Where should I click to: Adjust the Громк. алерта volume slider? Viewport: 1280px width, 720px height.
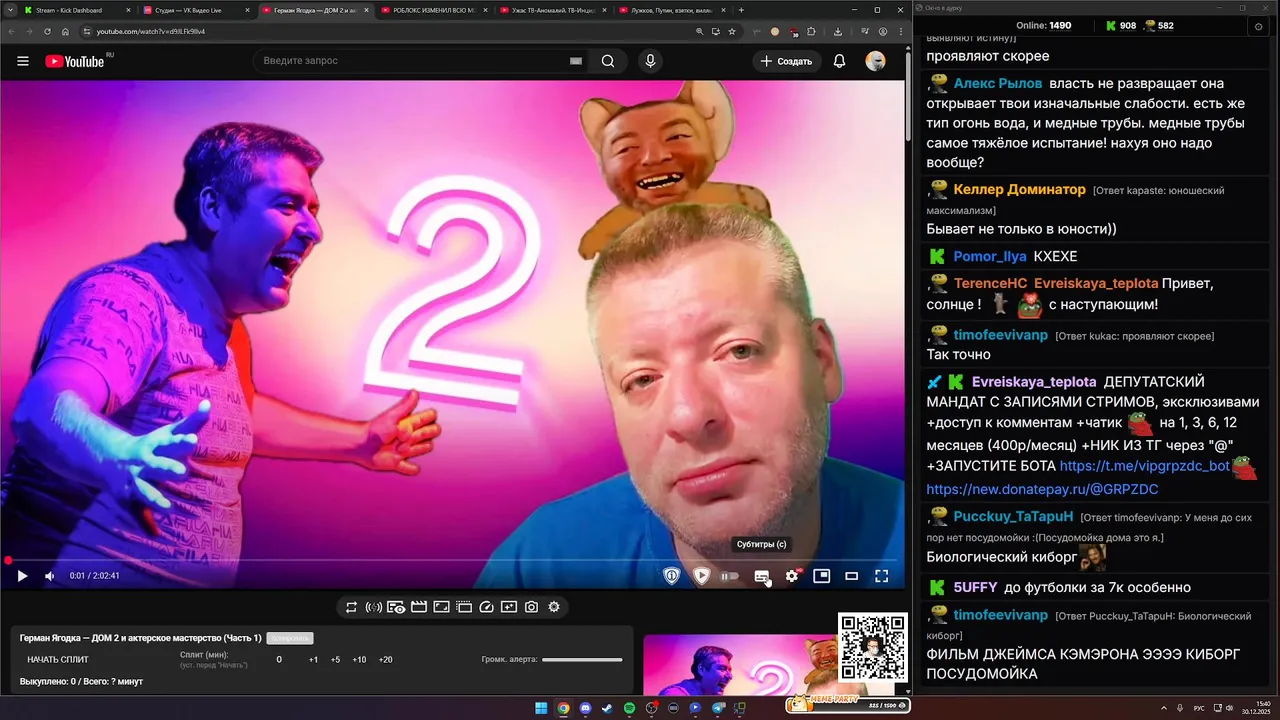point(582,659)
